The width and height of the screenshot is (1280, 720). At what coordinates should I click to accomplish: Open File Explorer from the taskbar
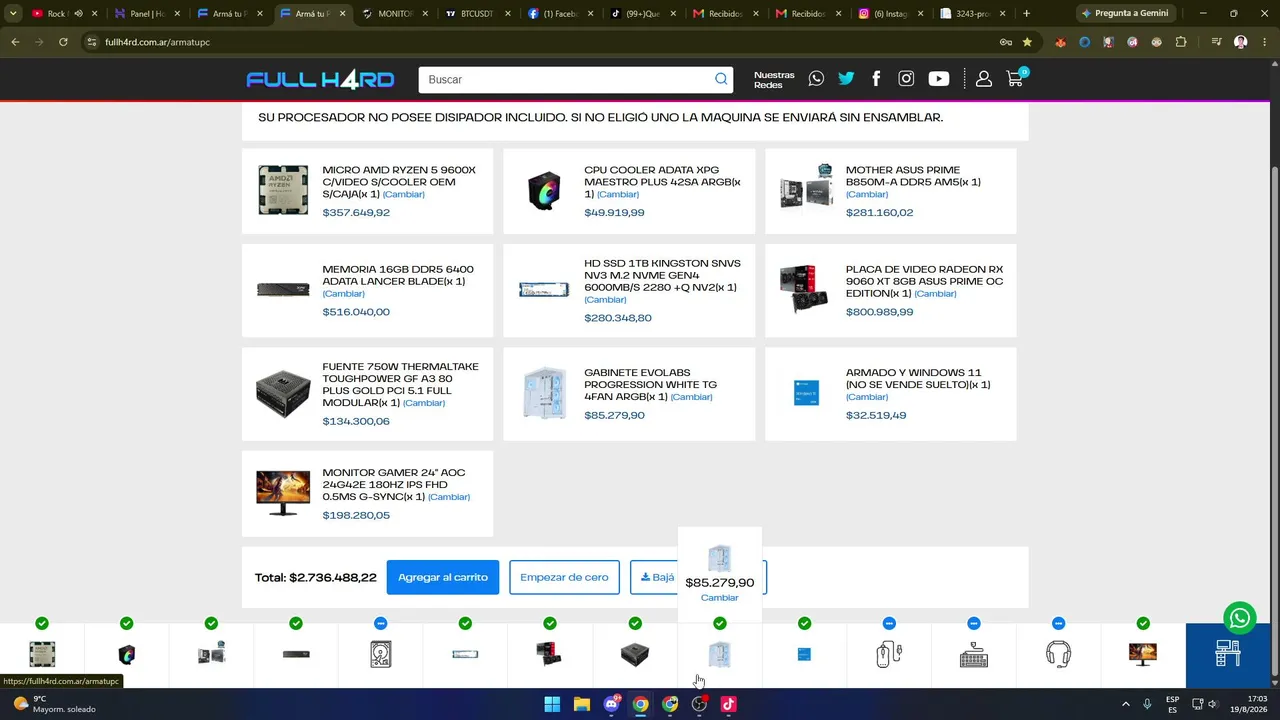click(x=581, y=704)
